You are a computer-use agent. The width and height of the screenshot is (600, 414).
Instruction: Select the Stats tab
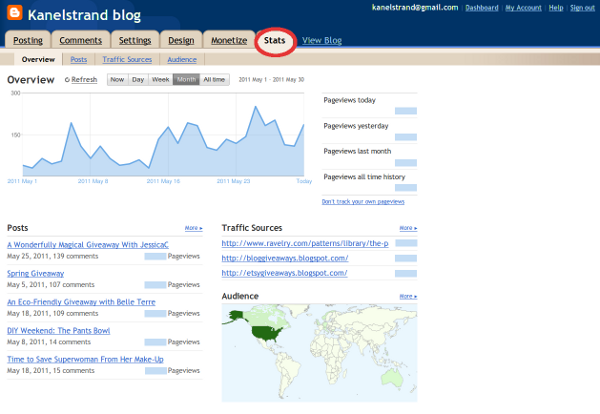pos(275,41)
